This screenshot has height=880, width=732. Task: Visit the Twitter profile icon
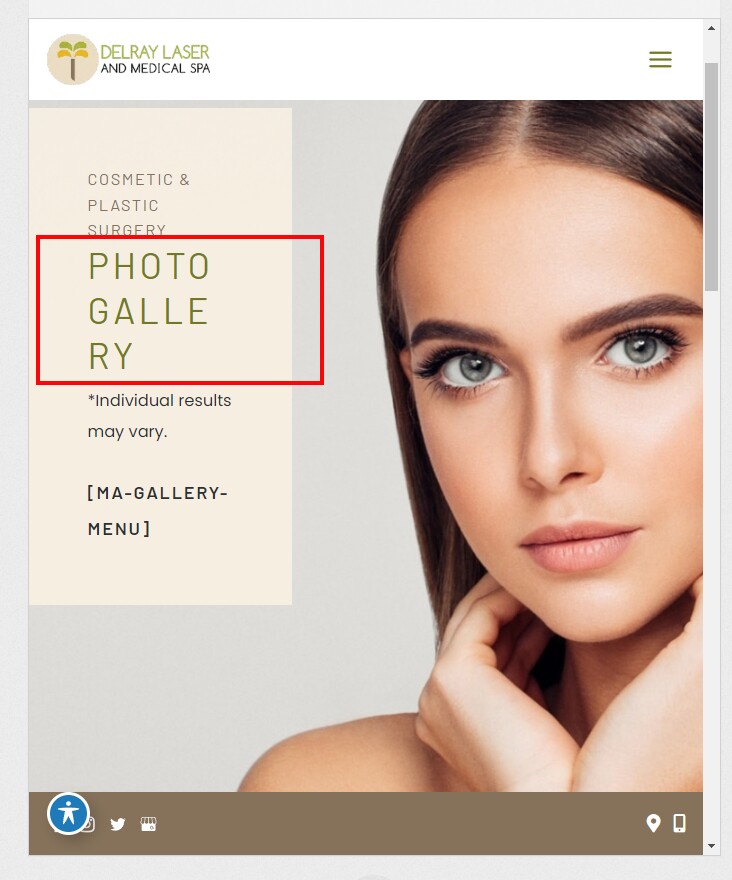pos(117,824)
